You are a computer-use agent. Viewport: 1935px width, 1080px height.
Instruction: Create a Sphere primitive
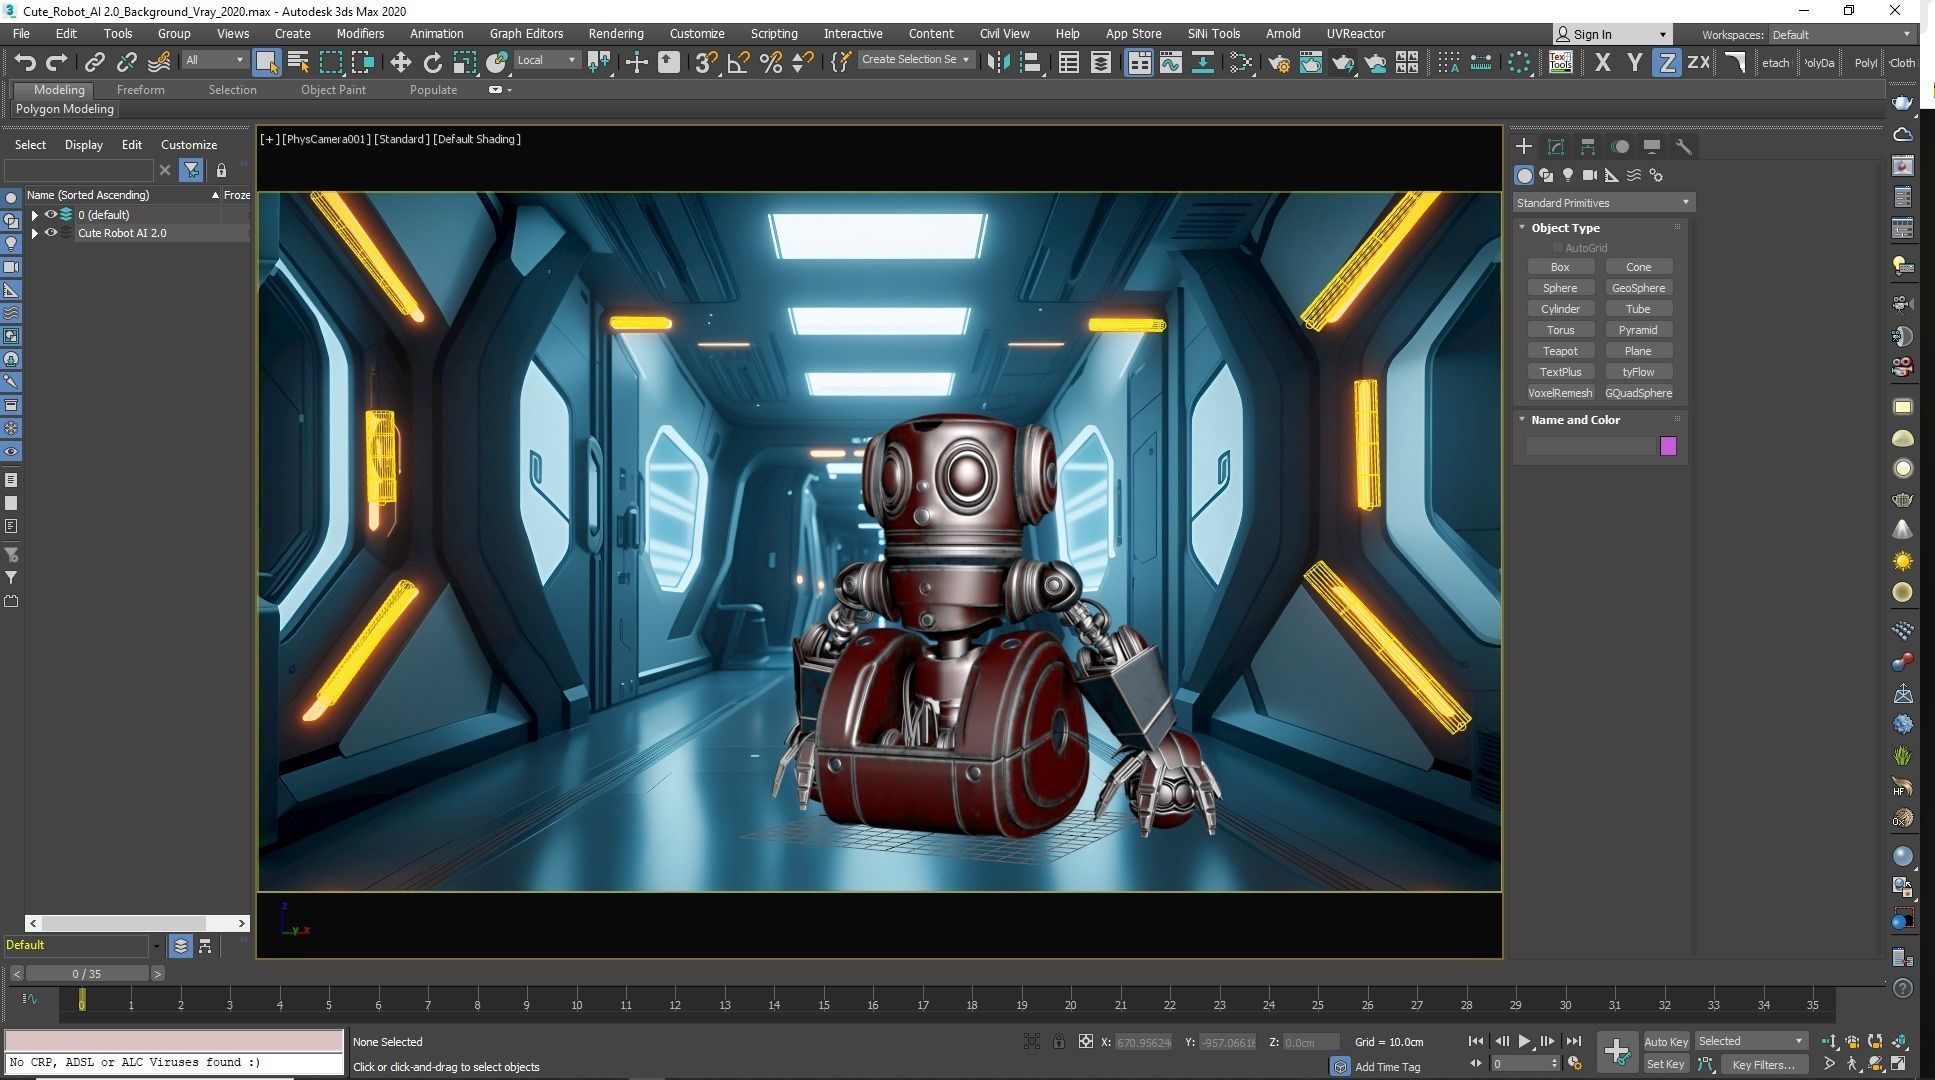pos(1560,288)
